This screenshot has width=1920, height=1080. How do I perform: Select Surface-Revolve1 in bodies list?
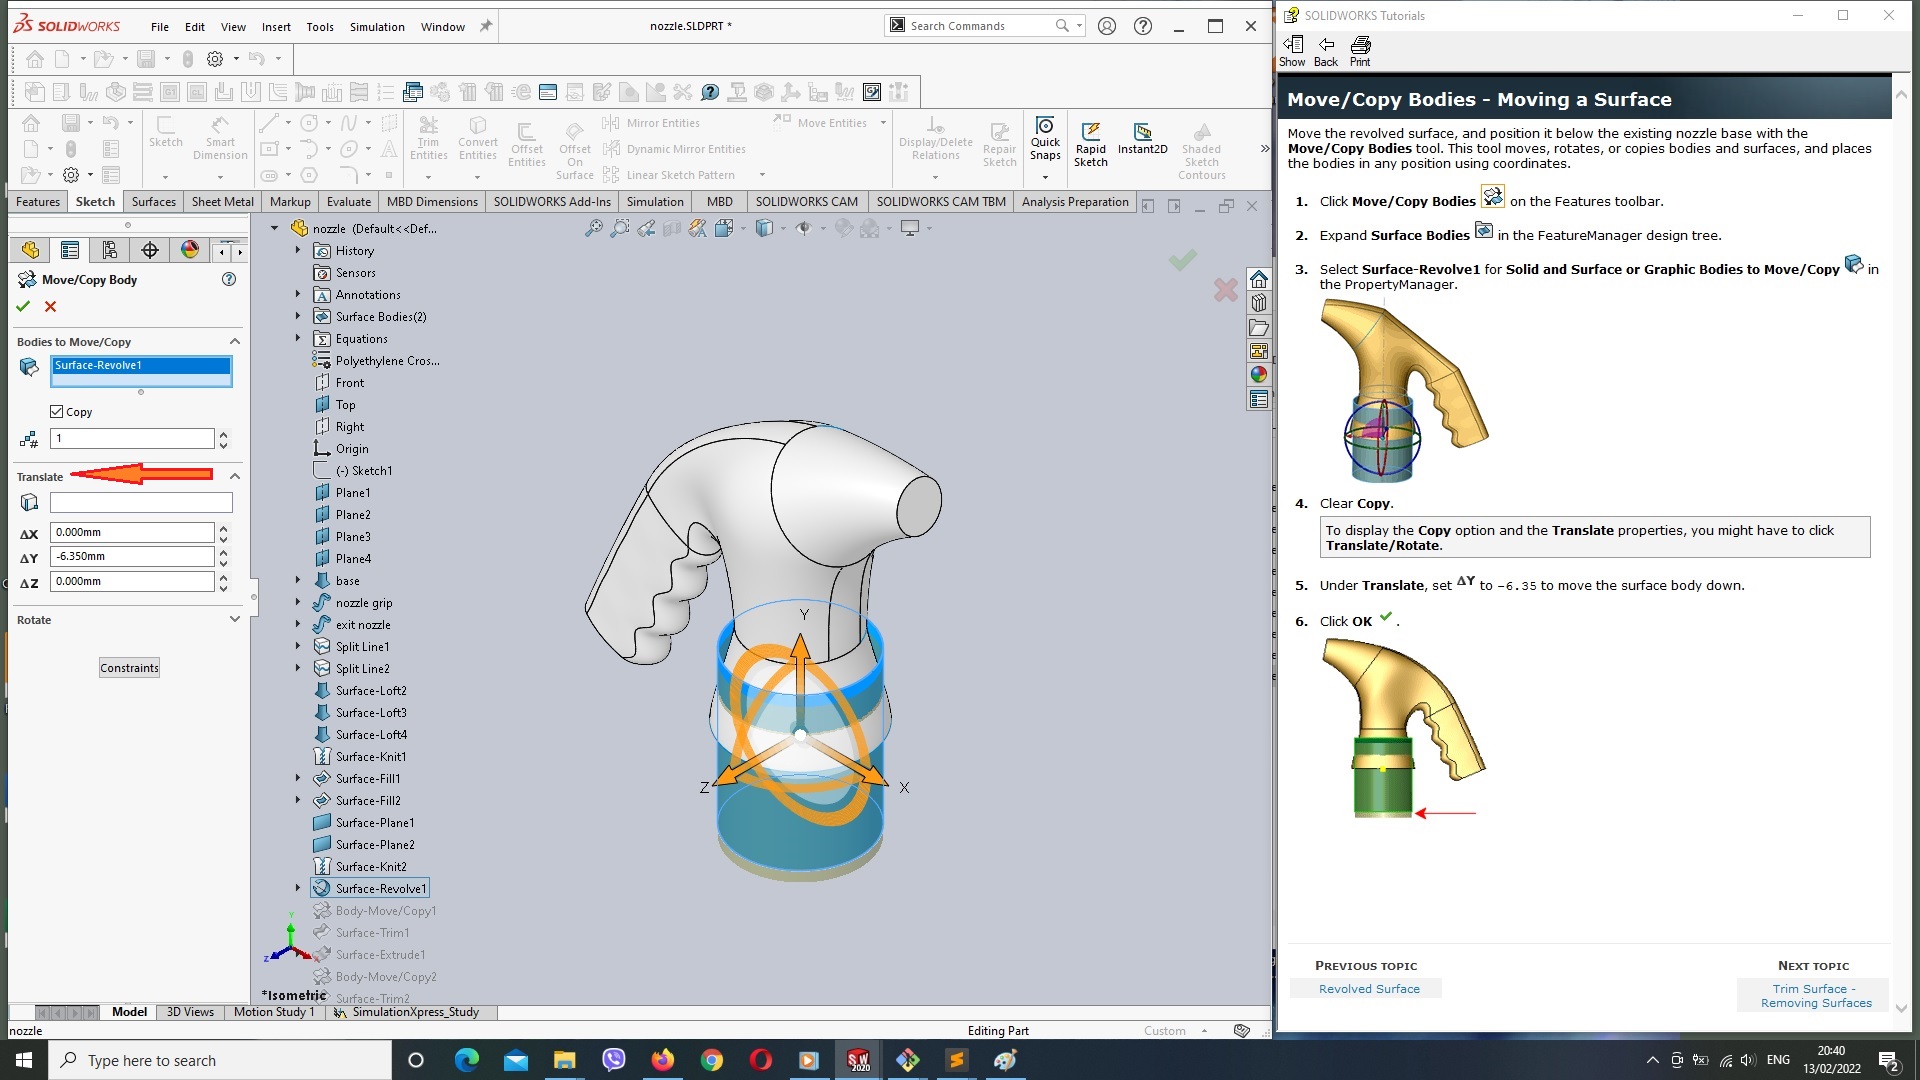pyautogui.click(x=141, y=366)
